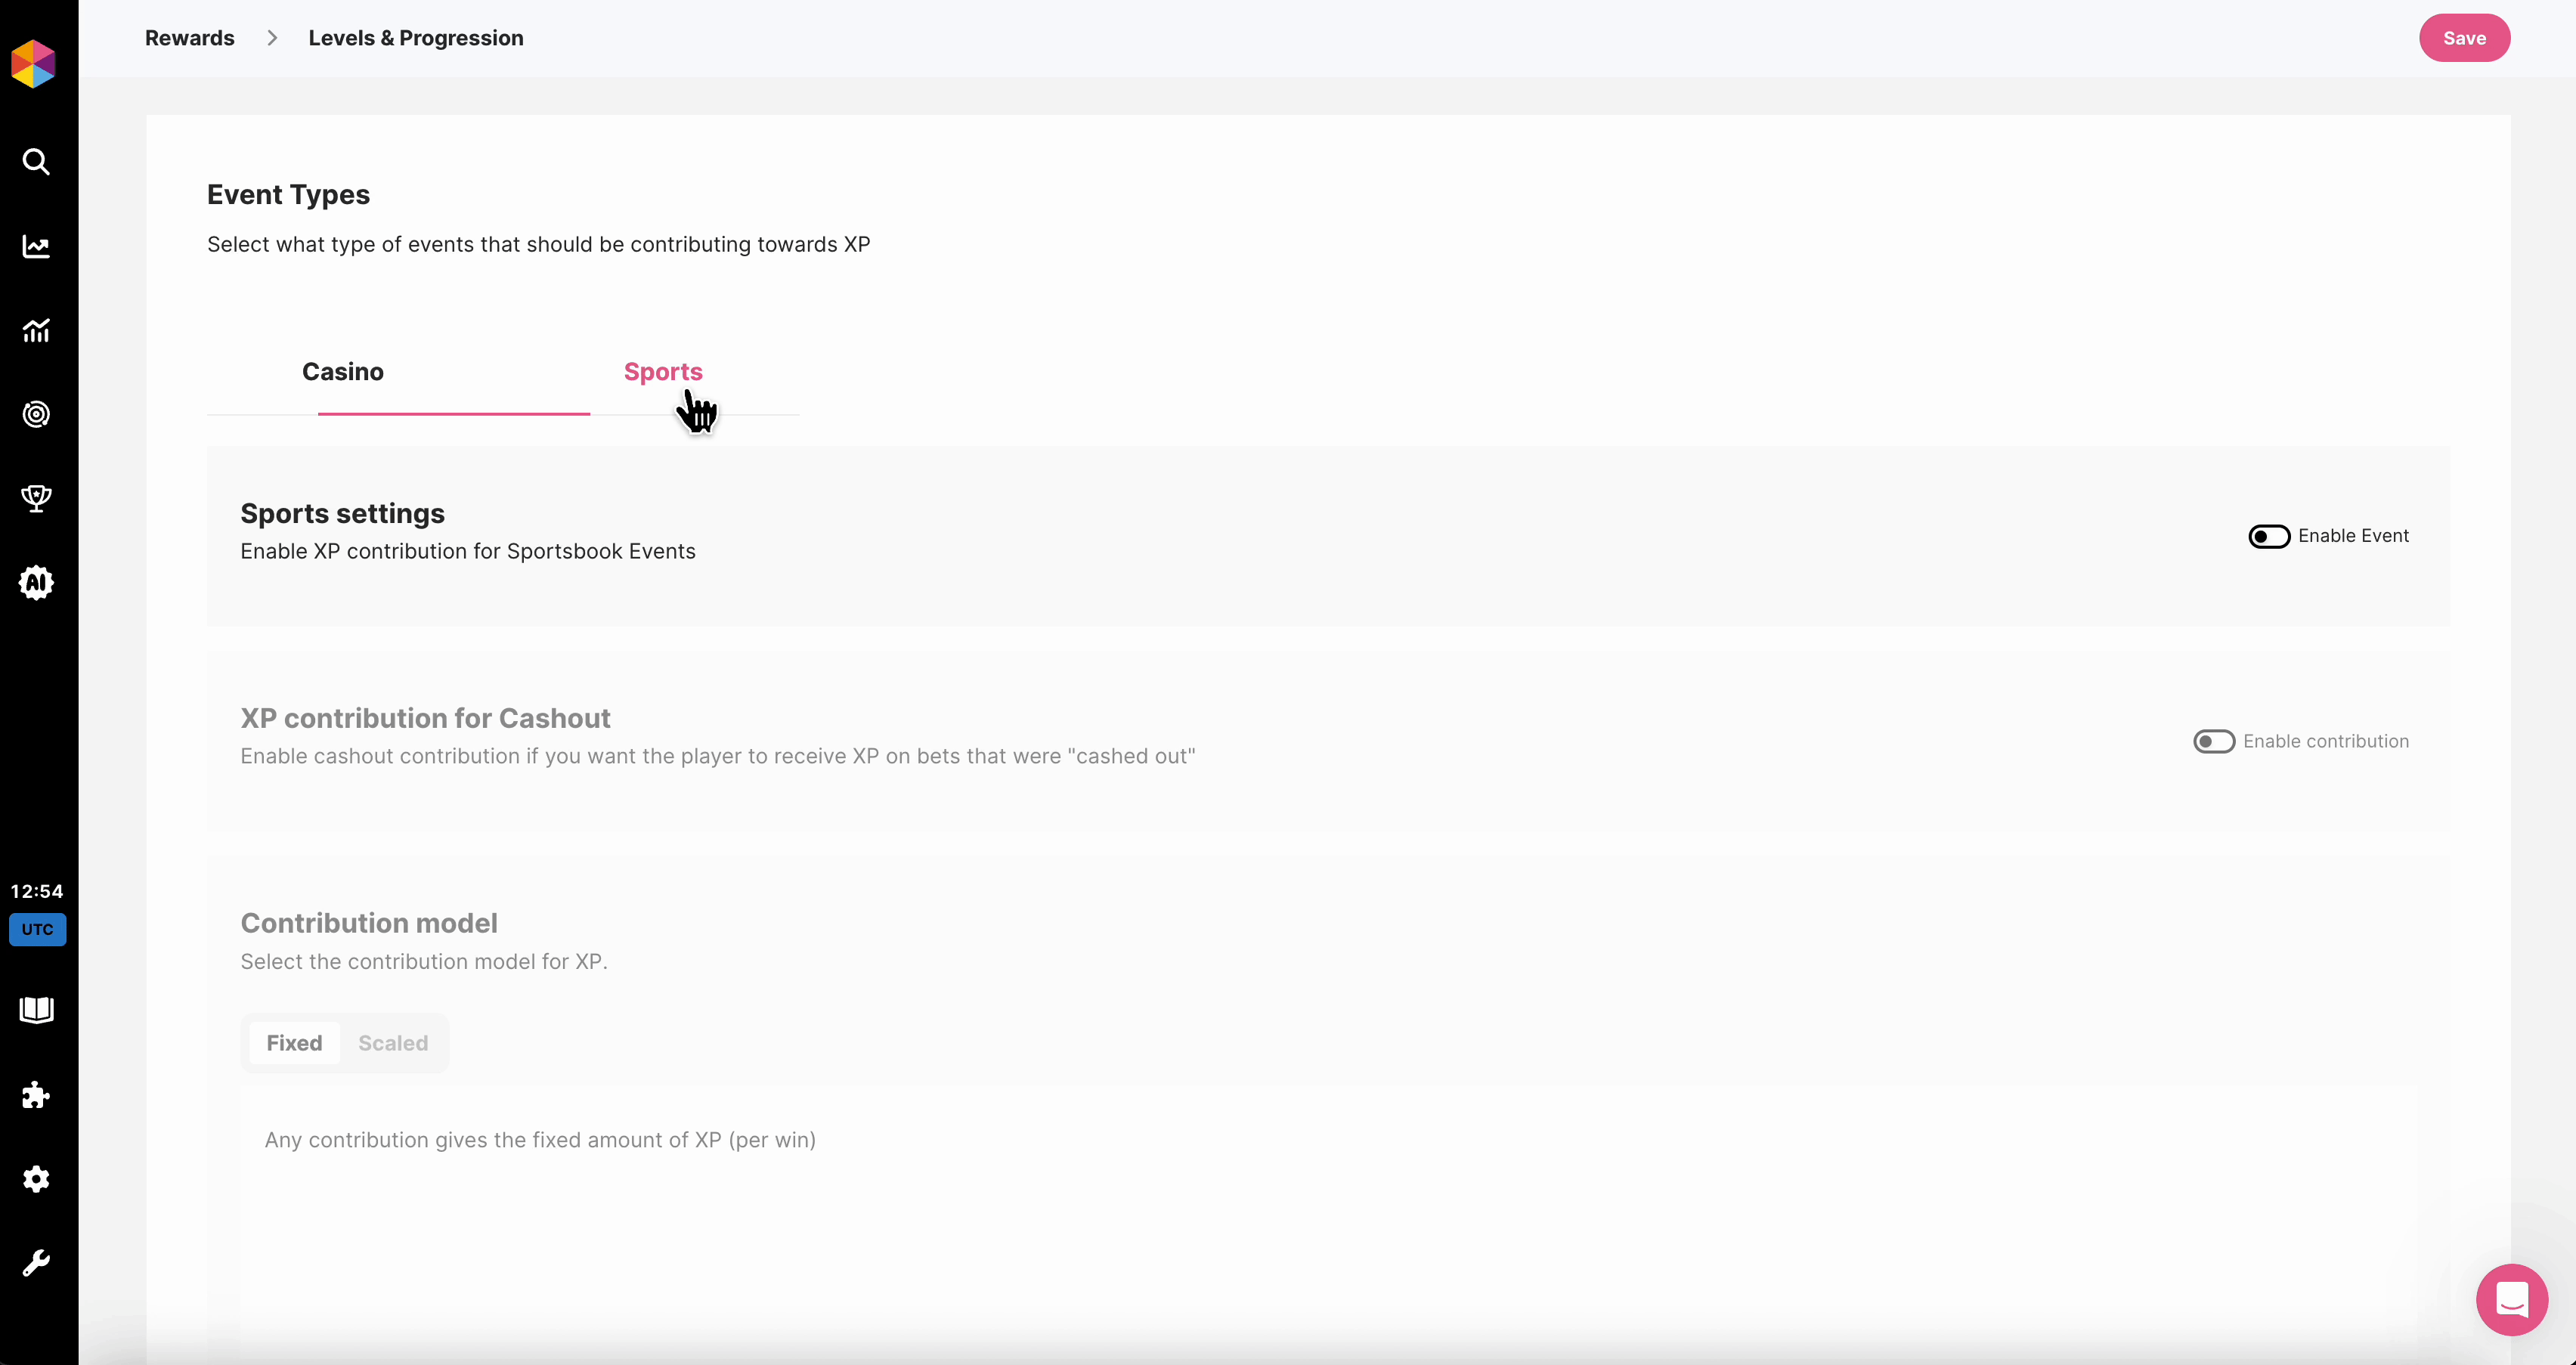Toggle the Enable contribution switch
The width and height of the screenshot is (2576, 1365).
point(2214,742)
